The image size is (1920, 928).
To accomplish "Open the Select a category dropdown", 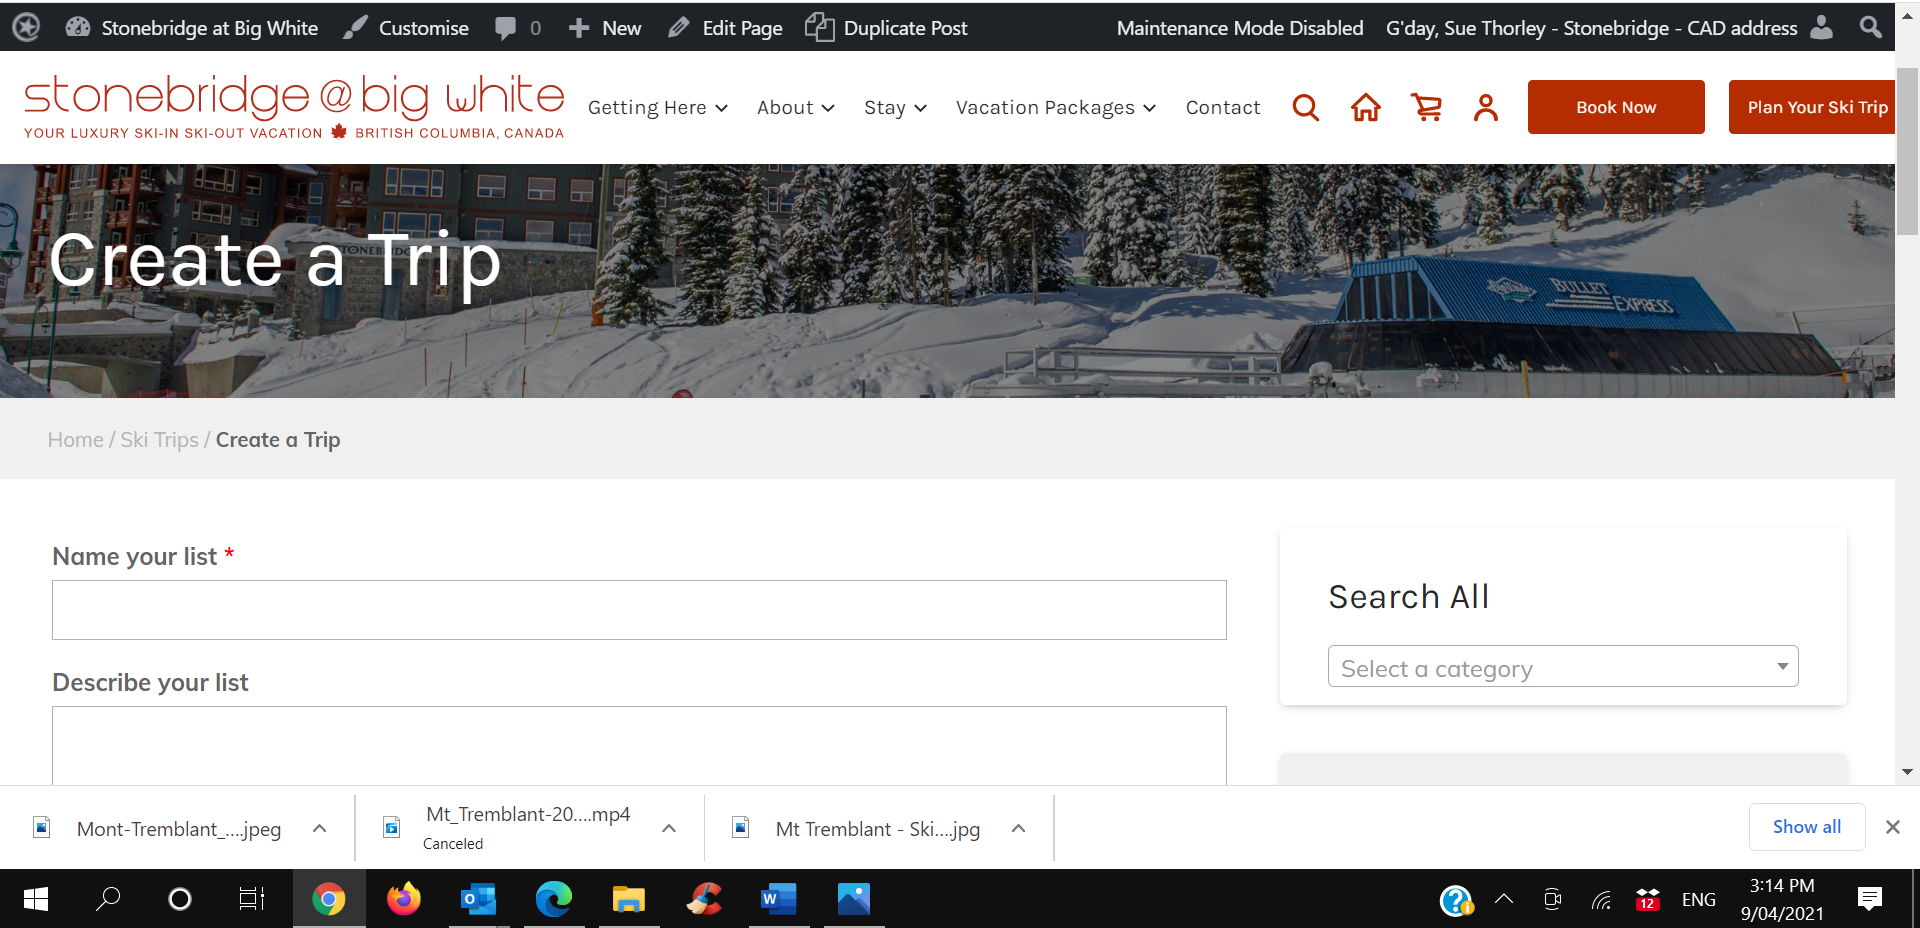I will click(1563, 666).
